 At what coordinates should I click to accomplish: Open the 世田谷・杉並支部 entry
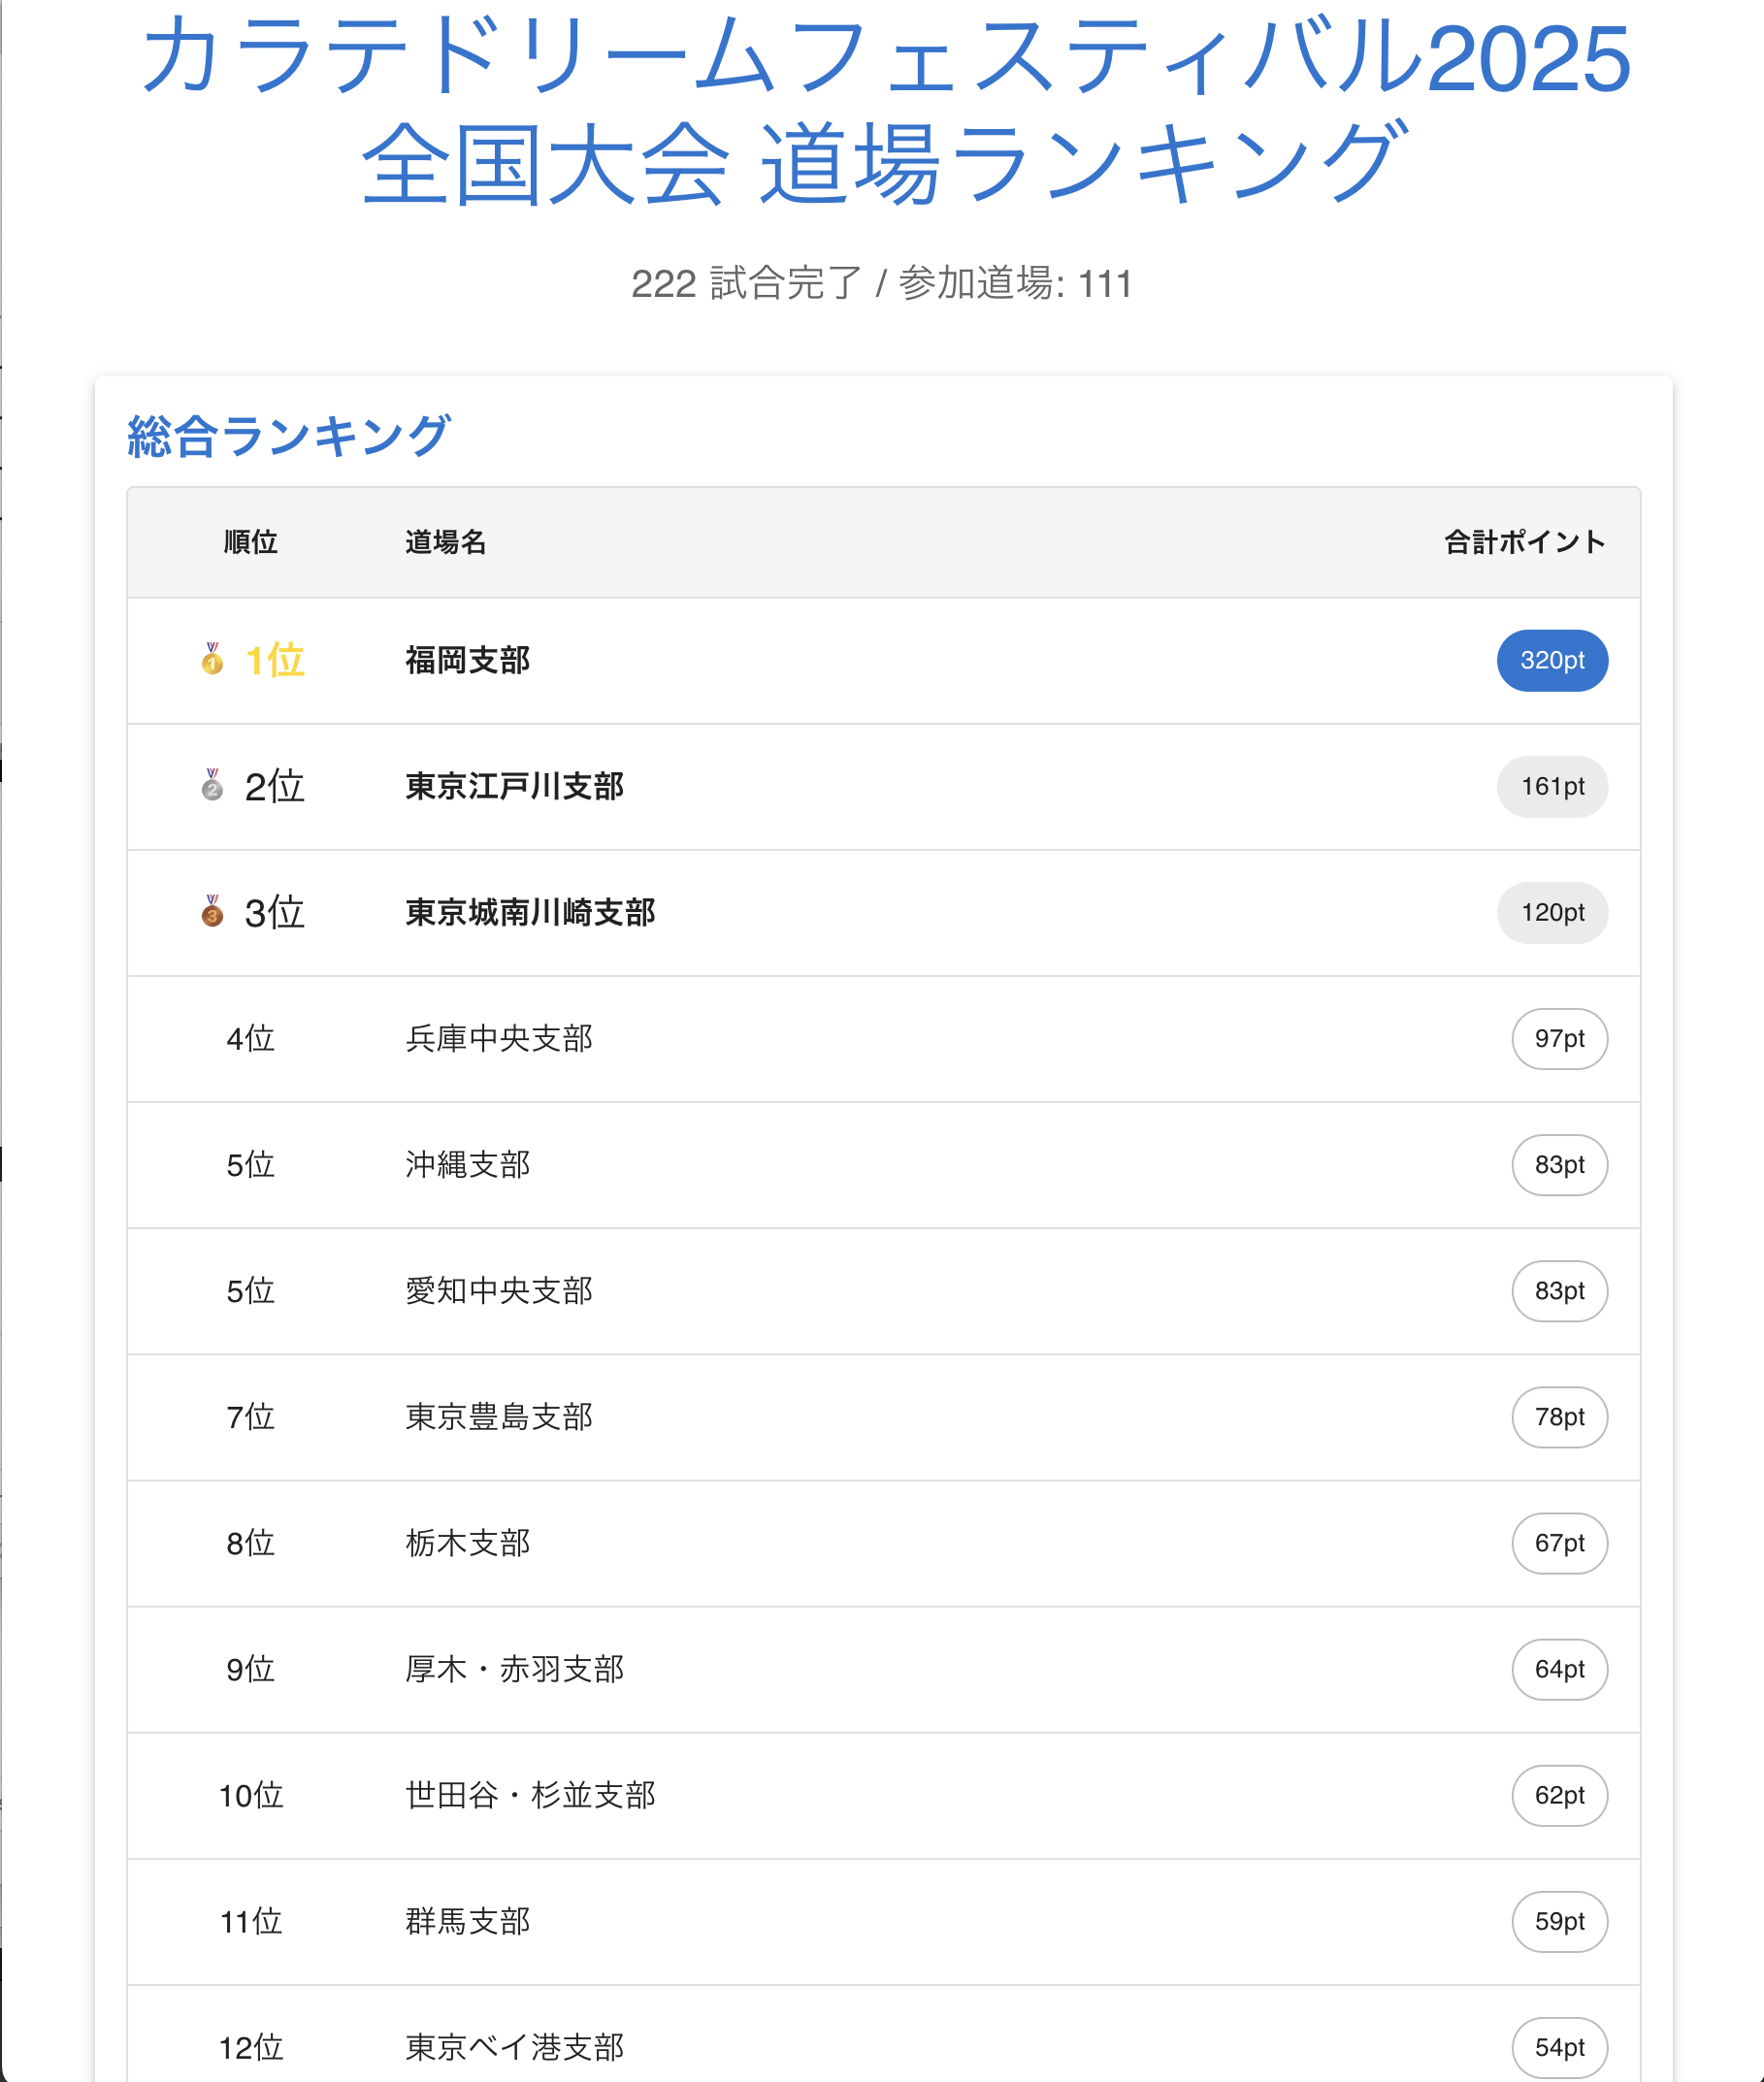pyautogui.click(x=884, y=1795)
